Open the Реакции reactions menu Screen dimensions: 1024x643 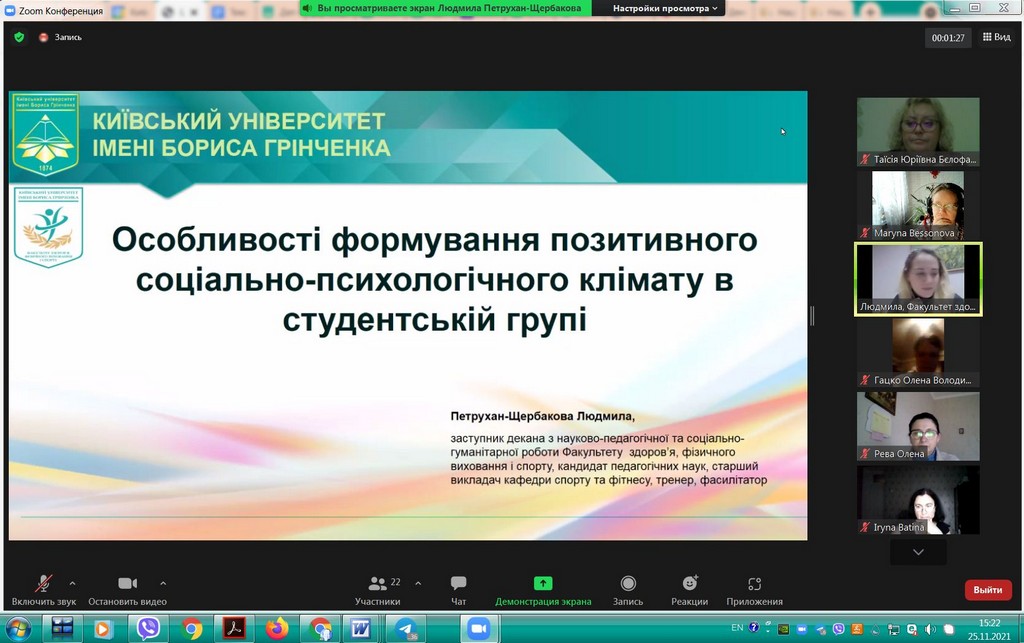(689, 589)
